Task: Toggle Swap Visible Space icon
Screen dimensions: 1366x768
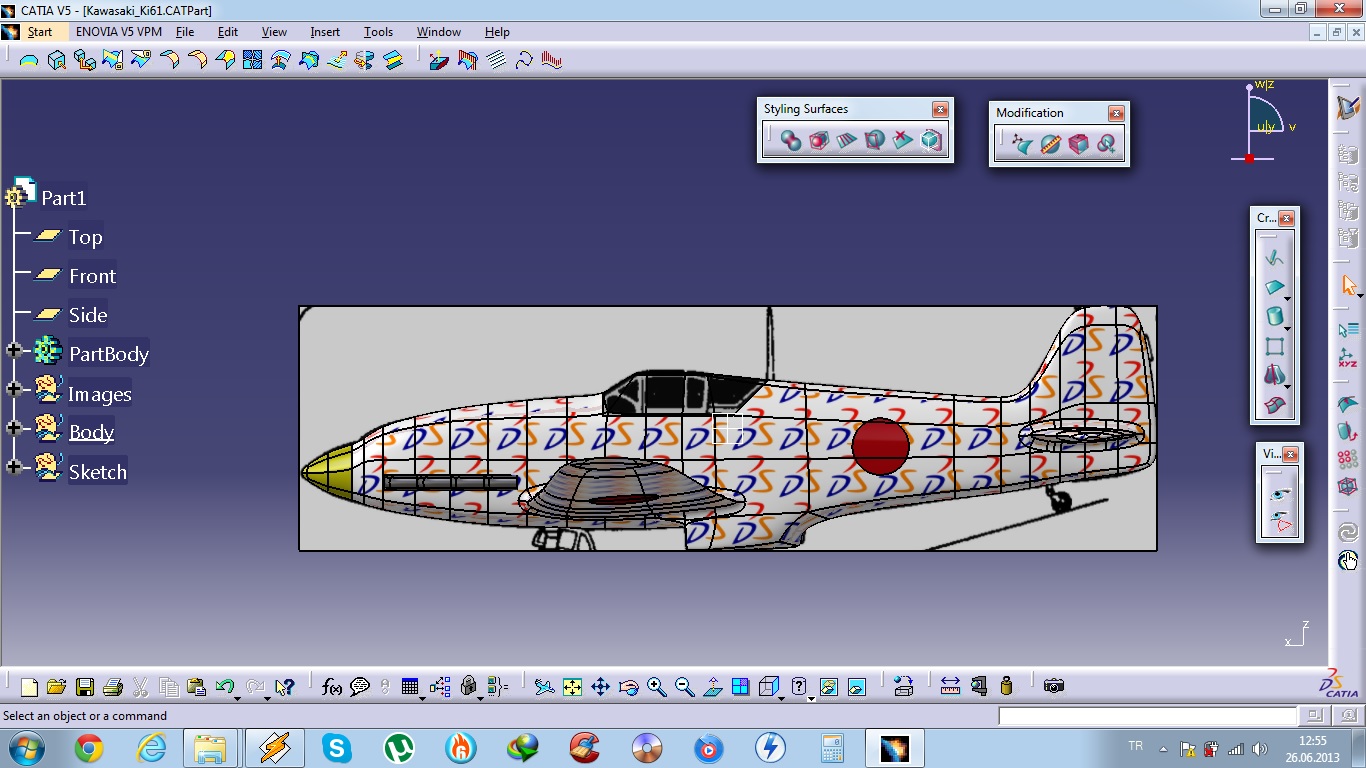Action: coord(857,687)
